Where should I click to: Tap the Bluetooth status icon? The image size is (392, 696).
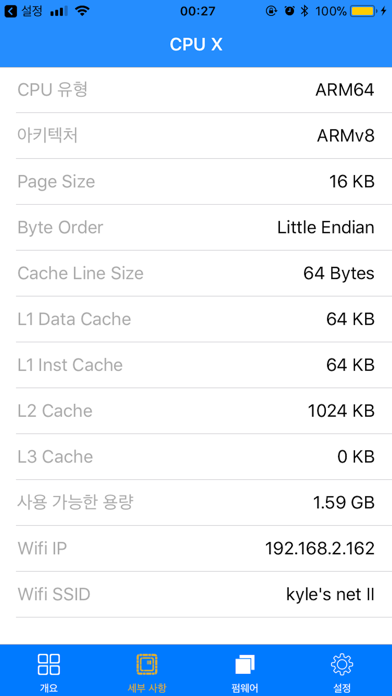point(304,11)
